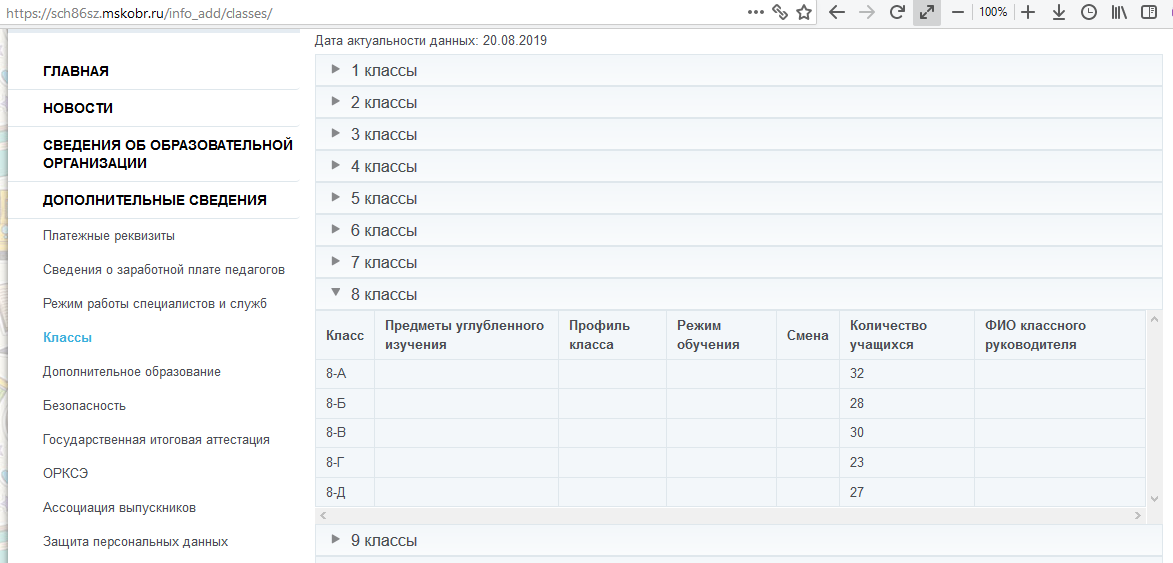Open the library bookshelf icon

(x=1119, y=12)
